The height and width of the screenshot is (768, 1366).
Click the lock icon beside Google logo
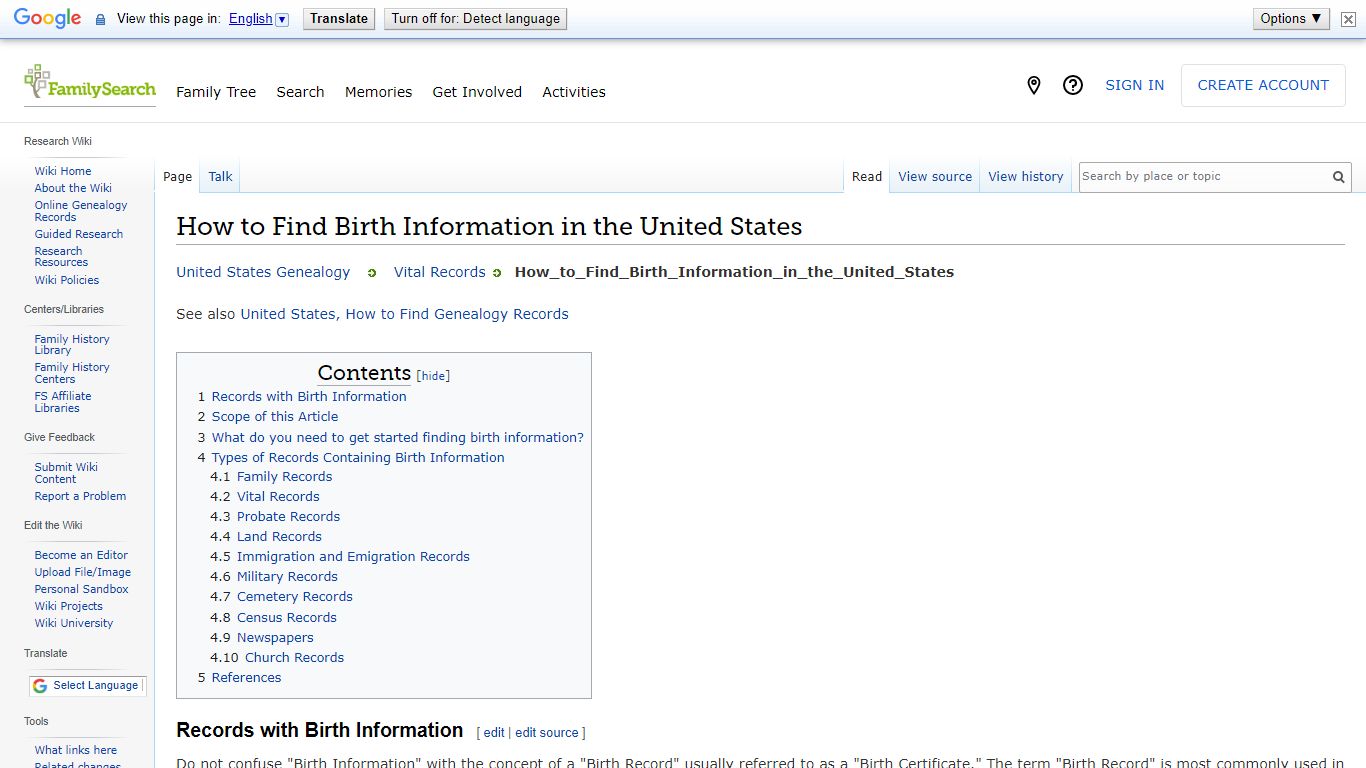pyautogui.click(x=100, y=19)
